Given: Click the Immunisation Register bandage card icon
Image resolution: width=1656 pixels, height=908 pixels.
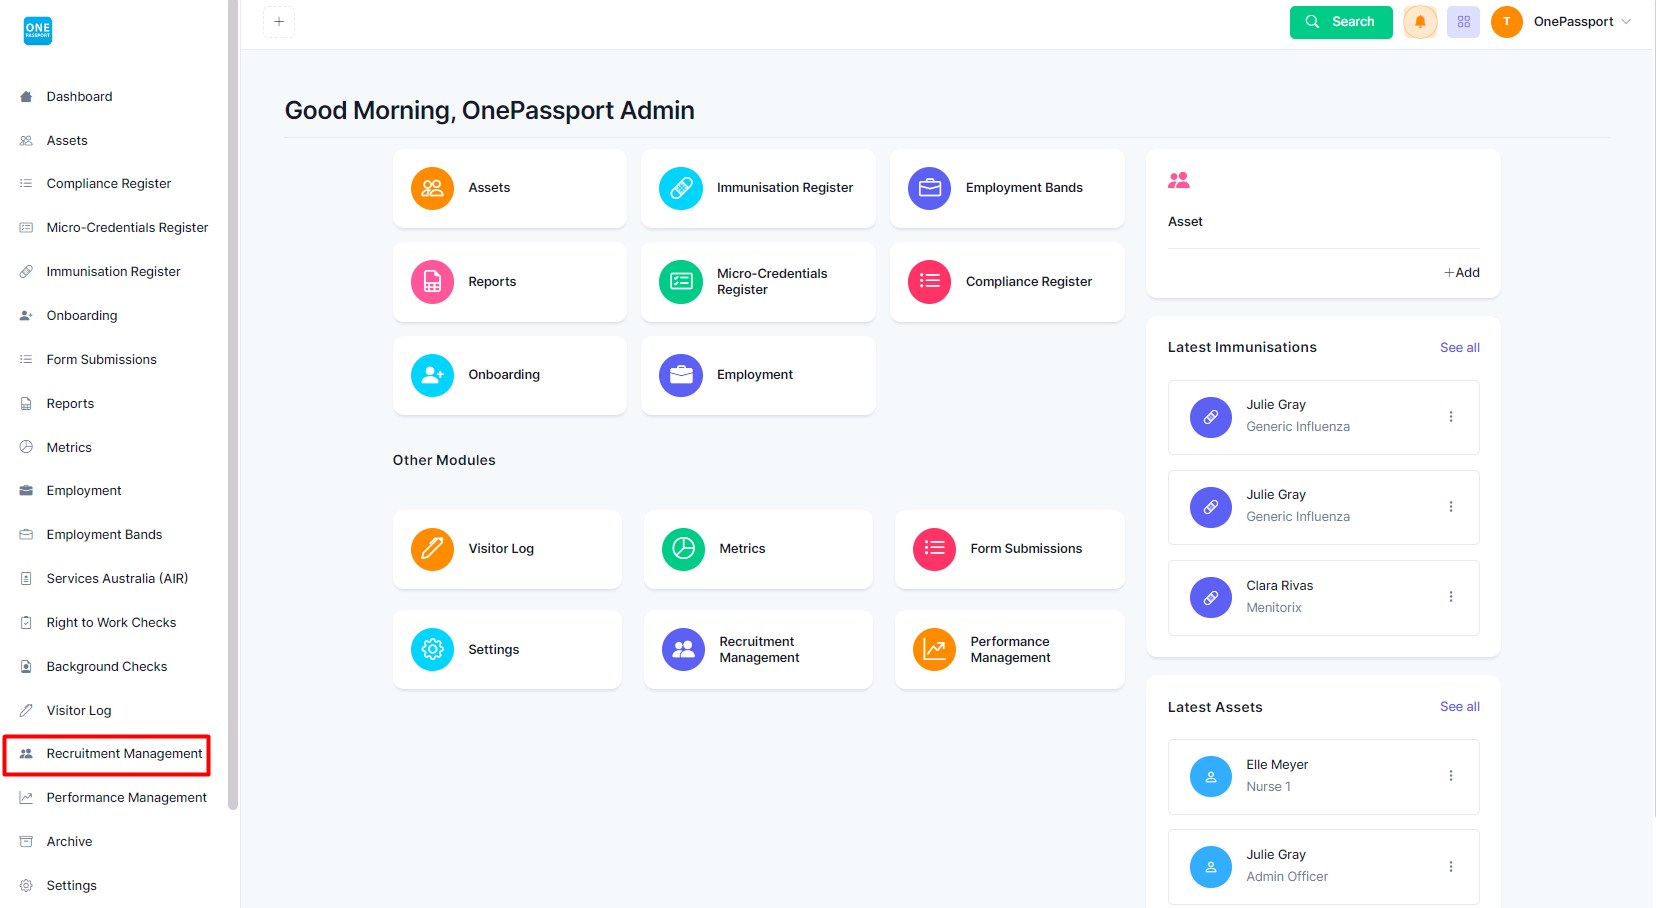Looking at the screenshot, I should 681,188.
